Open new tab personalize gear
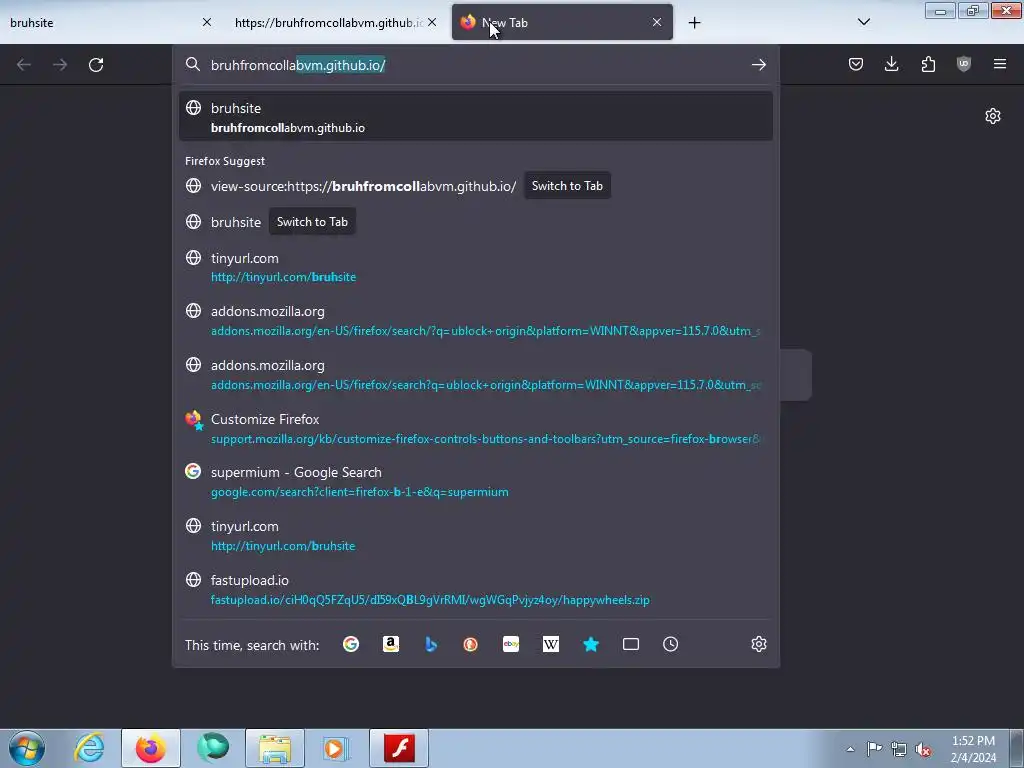The height and width of the screenshot is (768, 1024). pyautogui.click(x=993, y=116)
